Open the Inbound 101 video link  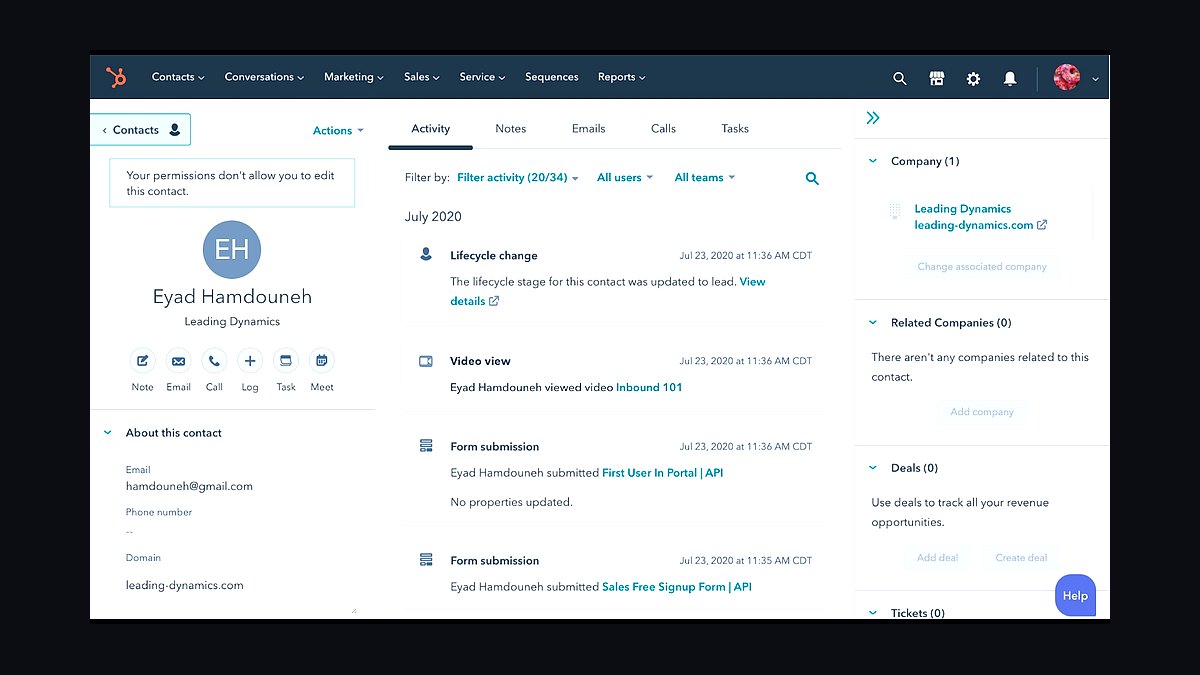[649, 387]
